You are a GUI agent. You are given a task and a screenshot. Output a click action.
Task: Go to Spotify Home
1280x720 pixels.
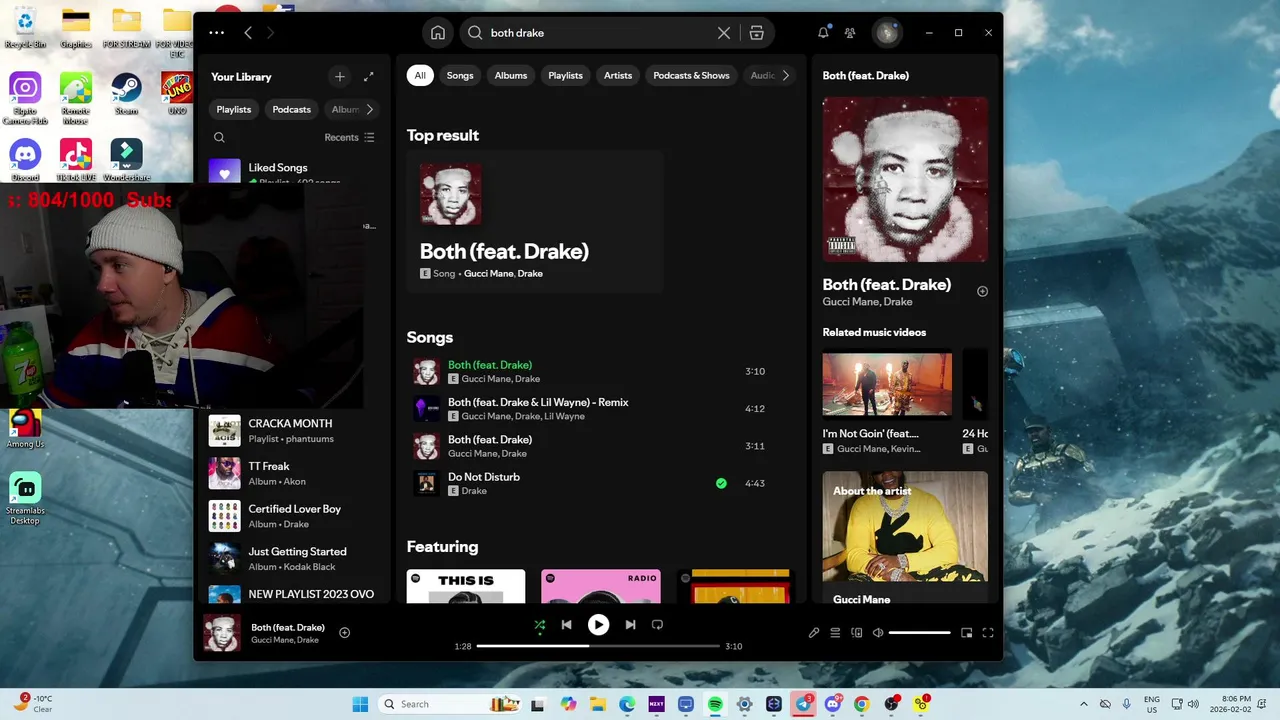click(x=438, y=33)
